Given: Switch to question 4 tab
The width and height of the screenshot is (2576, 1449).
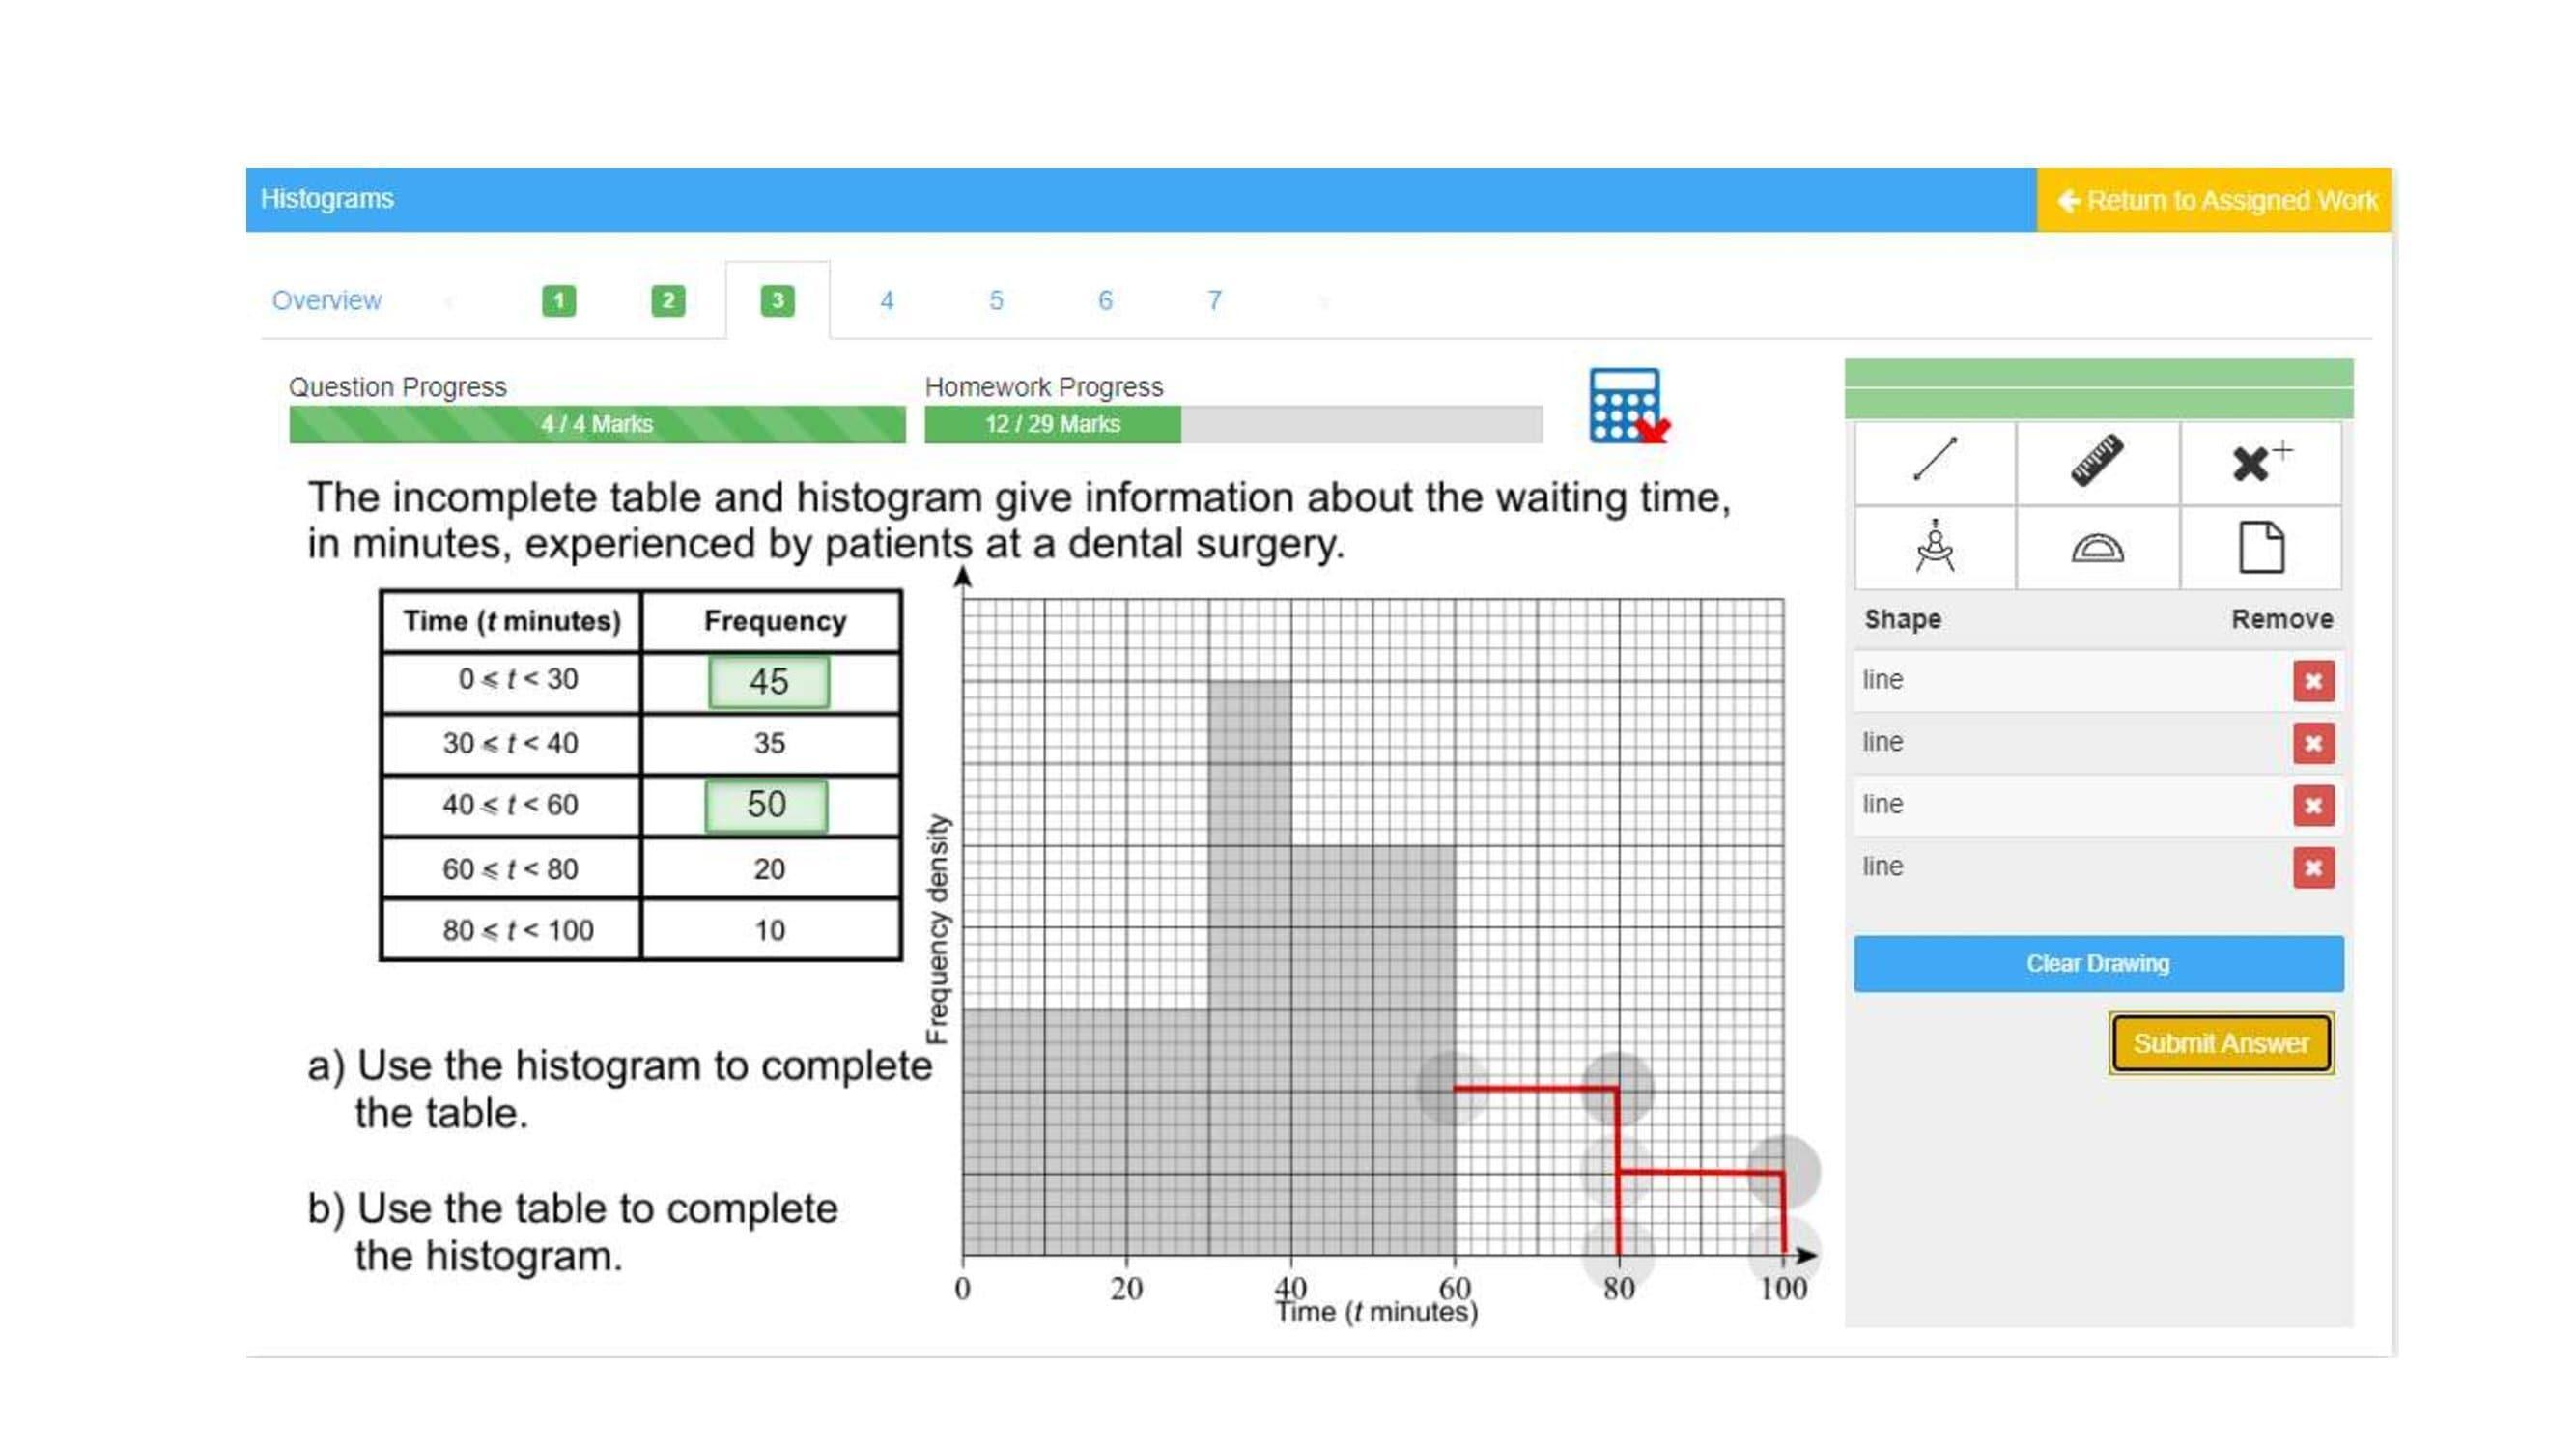Looking at the screenshot, I should coord(886,300).
